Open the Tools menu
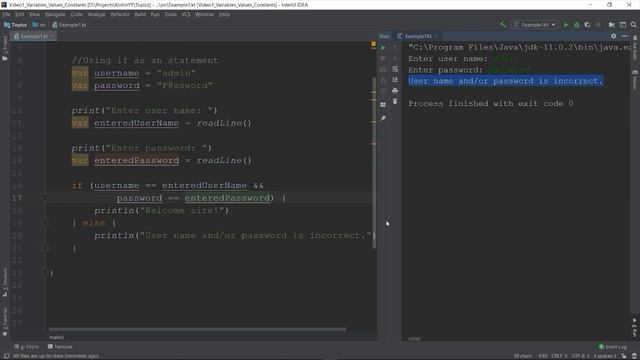 (x=171, y=14)
